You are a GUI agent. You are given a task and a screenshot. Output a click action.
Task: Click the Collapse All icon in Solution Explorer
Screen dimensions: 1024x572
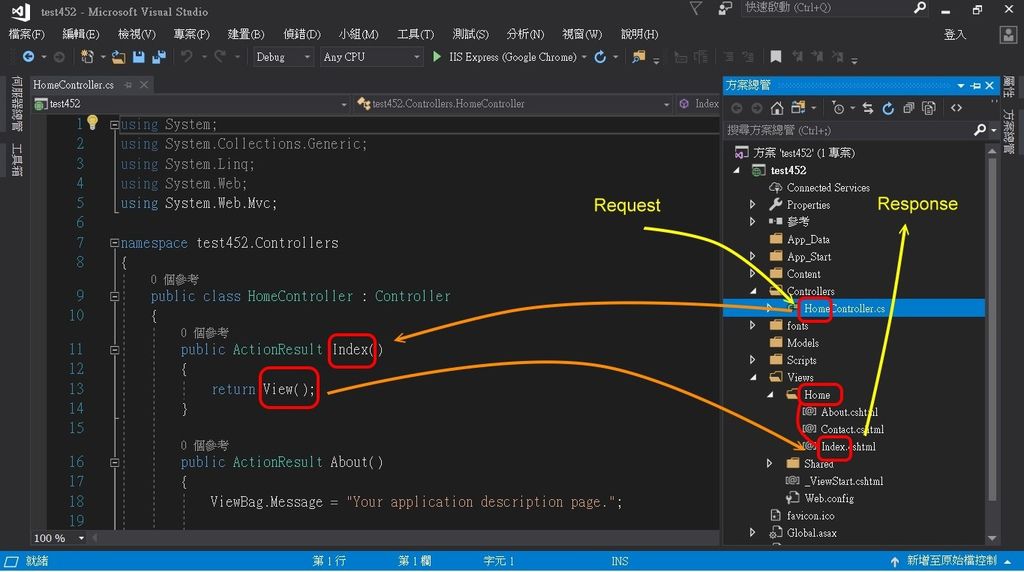click(x=908, y=108)
